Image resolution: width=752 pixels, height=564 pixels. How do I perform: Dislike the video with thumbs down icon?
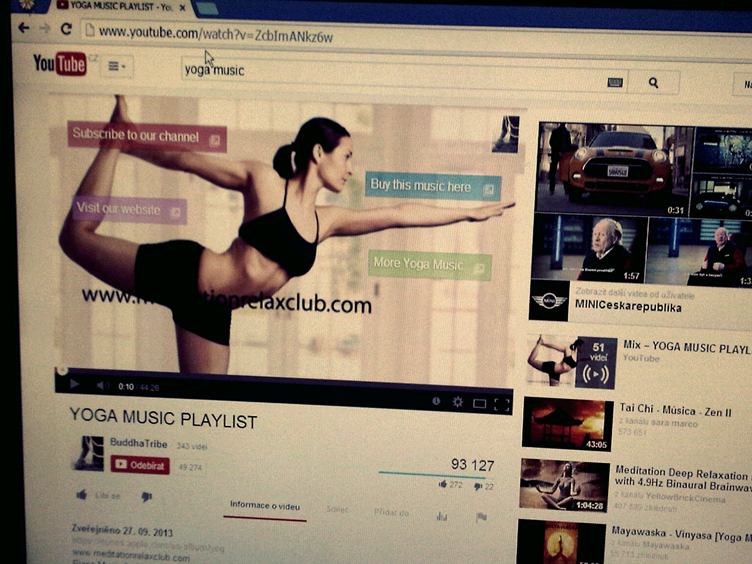click(147, 496)
